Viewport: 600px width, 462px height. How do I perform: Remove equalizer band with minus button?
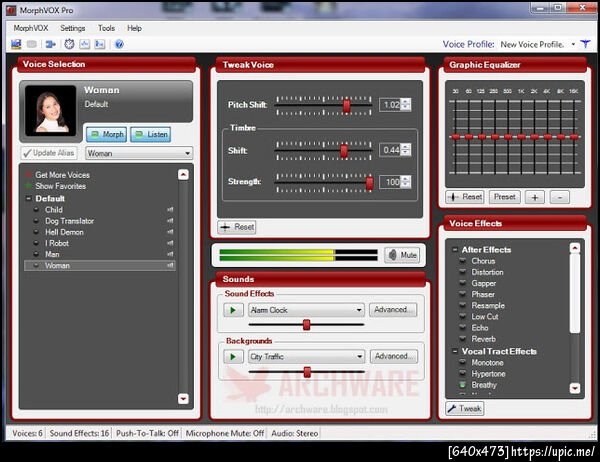(559, 198)
